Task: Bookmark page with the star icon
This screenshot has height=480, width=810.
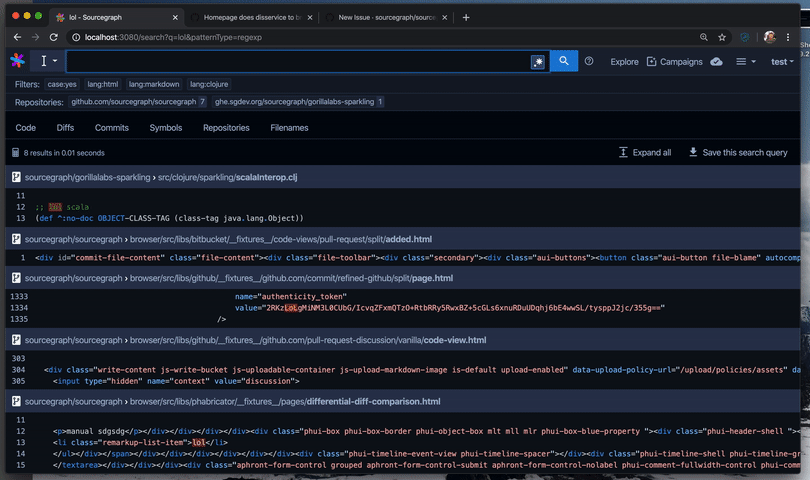Action: (x=722, y=37)
